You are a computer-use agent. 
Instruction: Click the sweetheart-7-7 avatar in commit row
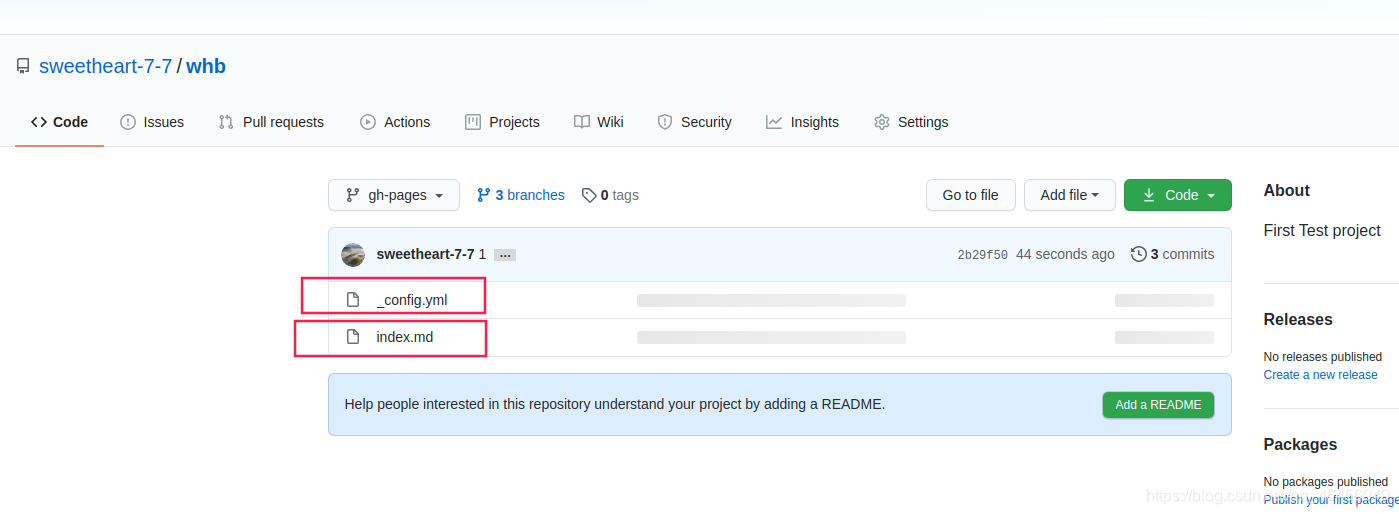(353, 255)
